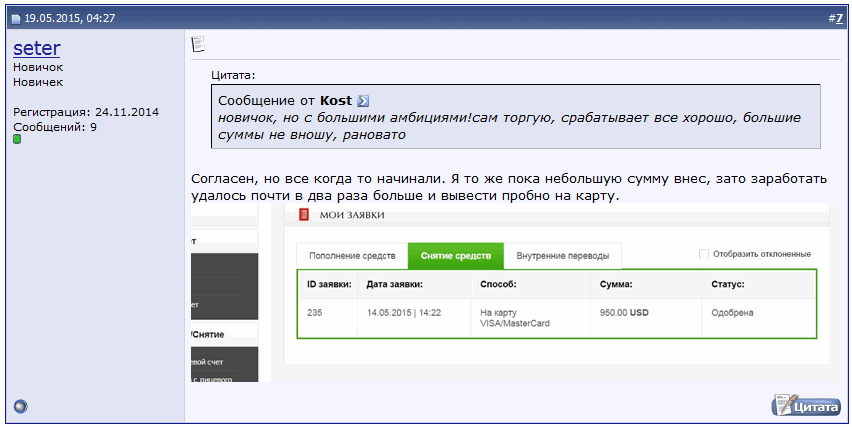Screen dimensions: 852x427
Task: Open post number #7 permalink
Action: [x=839, y=18]
